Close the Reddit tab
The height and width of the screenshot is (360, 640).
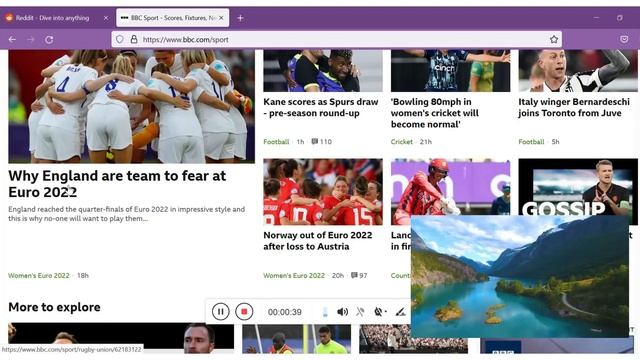tap(106, 18)
